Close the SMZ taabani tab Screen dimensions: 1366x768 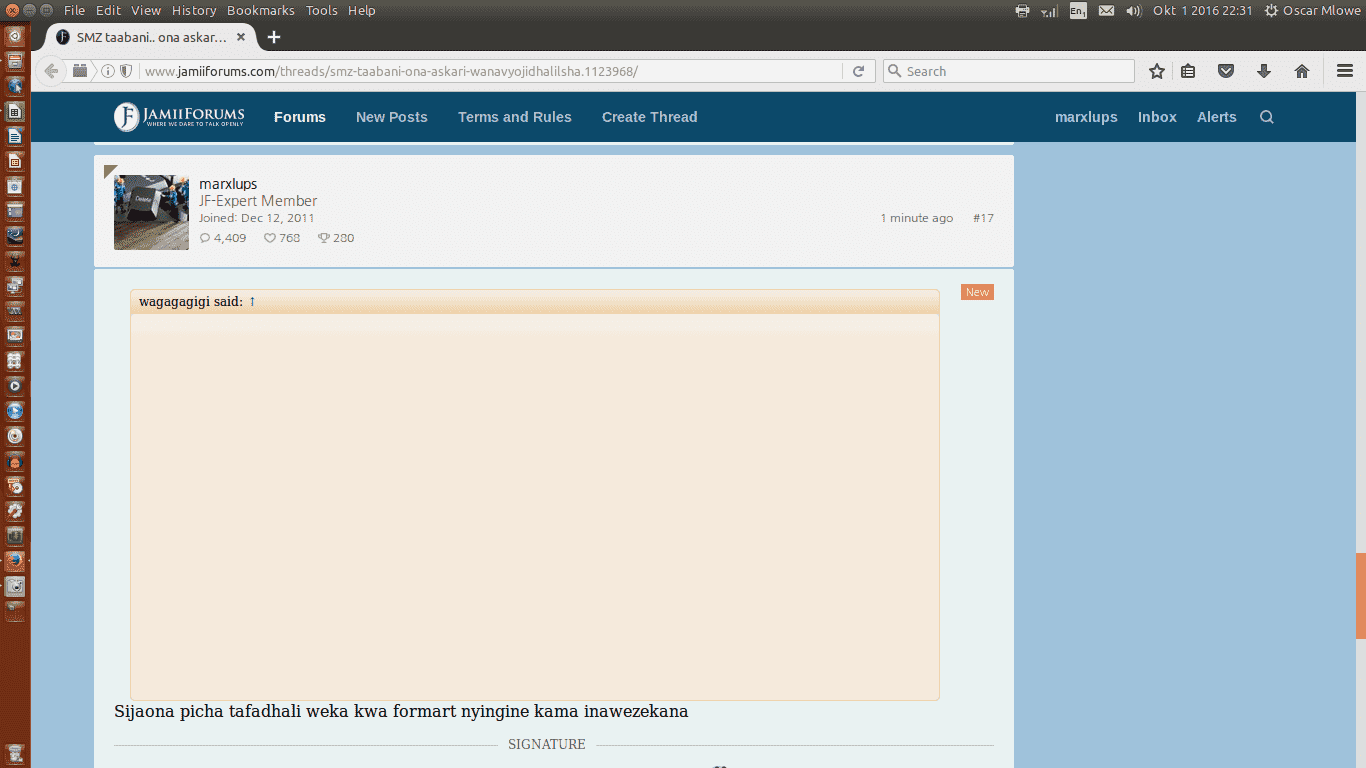pyautogui.click(x=241, y=37)
